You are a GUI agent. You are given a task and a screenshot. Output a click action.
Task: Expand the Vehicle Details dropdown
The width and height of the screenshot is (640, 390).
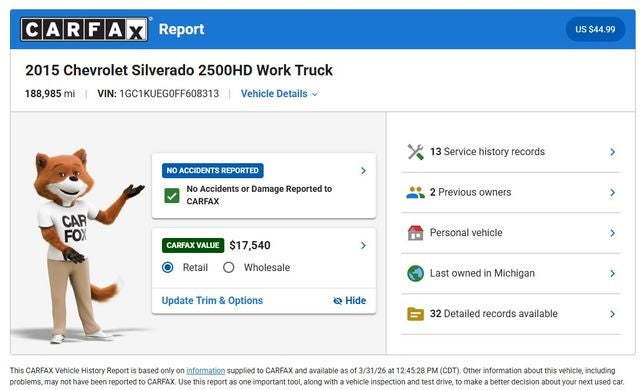click(279, 94)
